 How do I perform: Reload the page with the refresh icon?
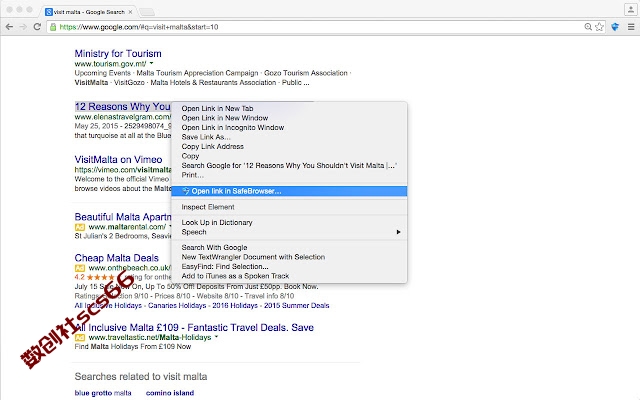tap(37, 27)
